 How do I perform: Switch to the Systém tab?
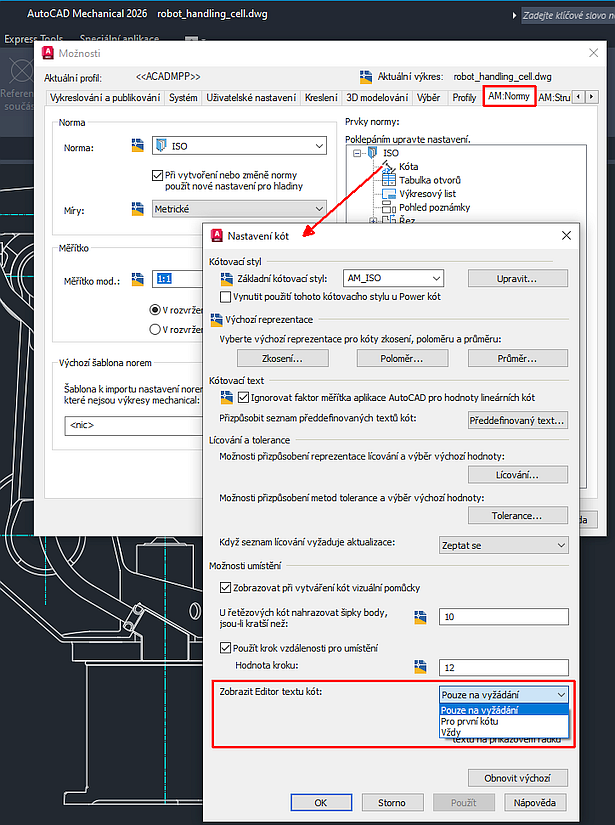coord(183,98)
